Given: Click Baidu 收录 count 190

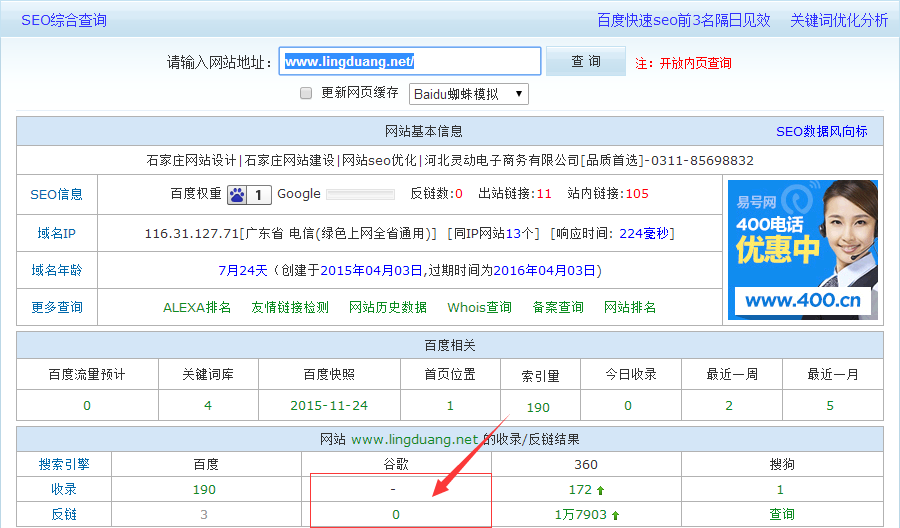Looking at the screenshot, I should tap(204, 490).
